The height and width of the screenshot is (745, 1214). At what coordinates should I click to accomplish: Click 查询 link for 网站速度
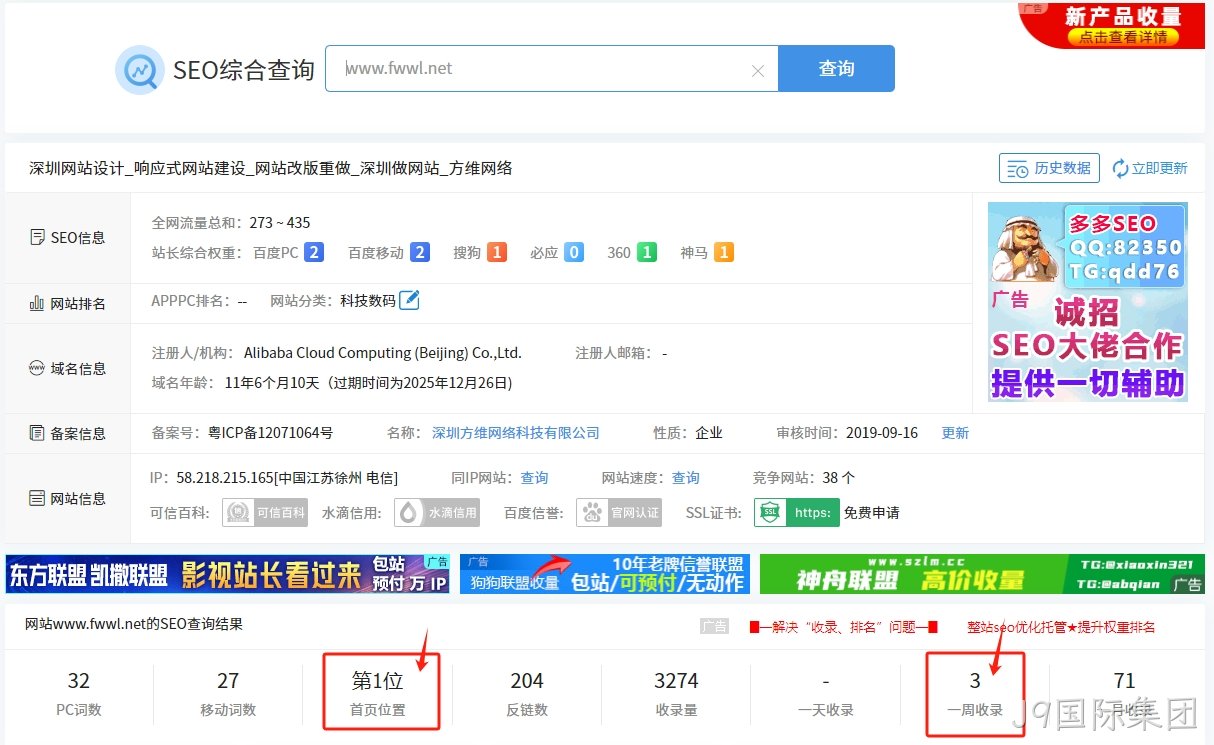pos(686,478)
